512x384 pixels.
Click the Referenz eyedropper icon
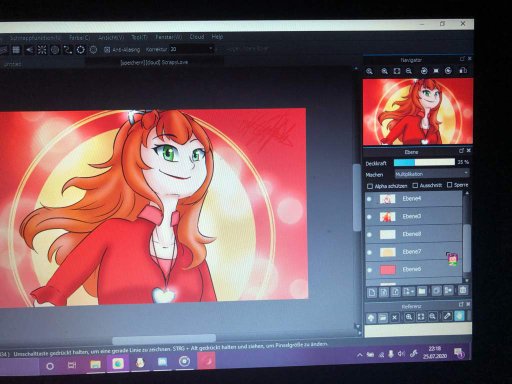tap(447, 316)
